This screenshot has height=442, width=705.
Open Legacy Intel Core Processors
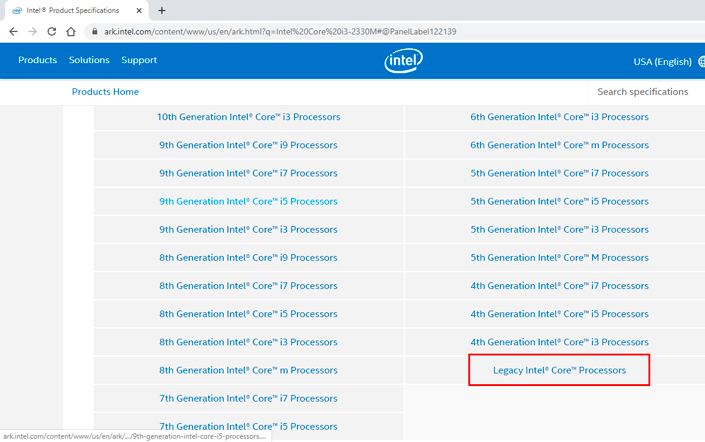point(559,370)
